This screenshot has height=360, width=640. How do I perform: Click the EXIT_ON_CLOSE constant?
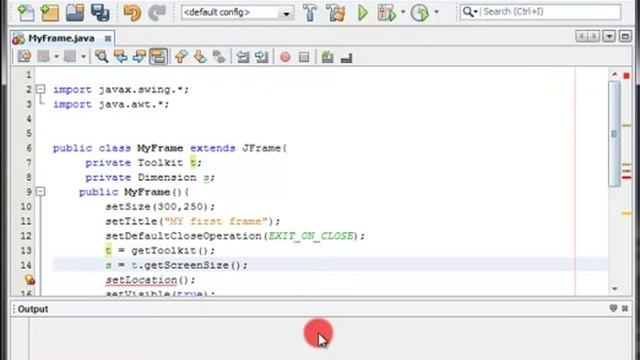pos(311,236)
